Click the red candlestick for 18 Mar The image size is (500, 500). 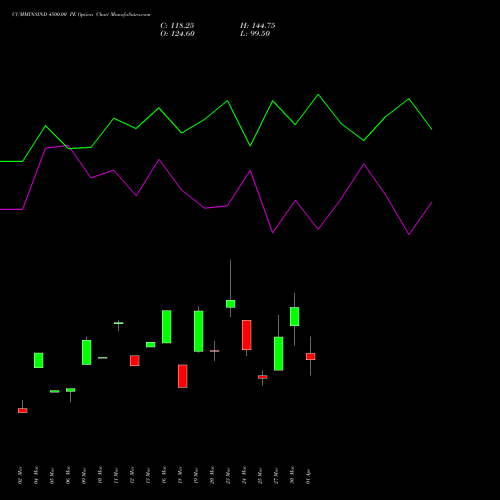(x=183, y=376)
